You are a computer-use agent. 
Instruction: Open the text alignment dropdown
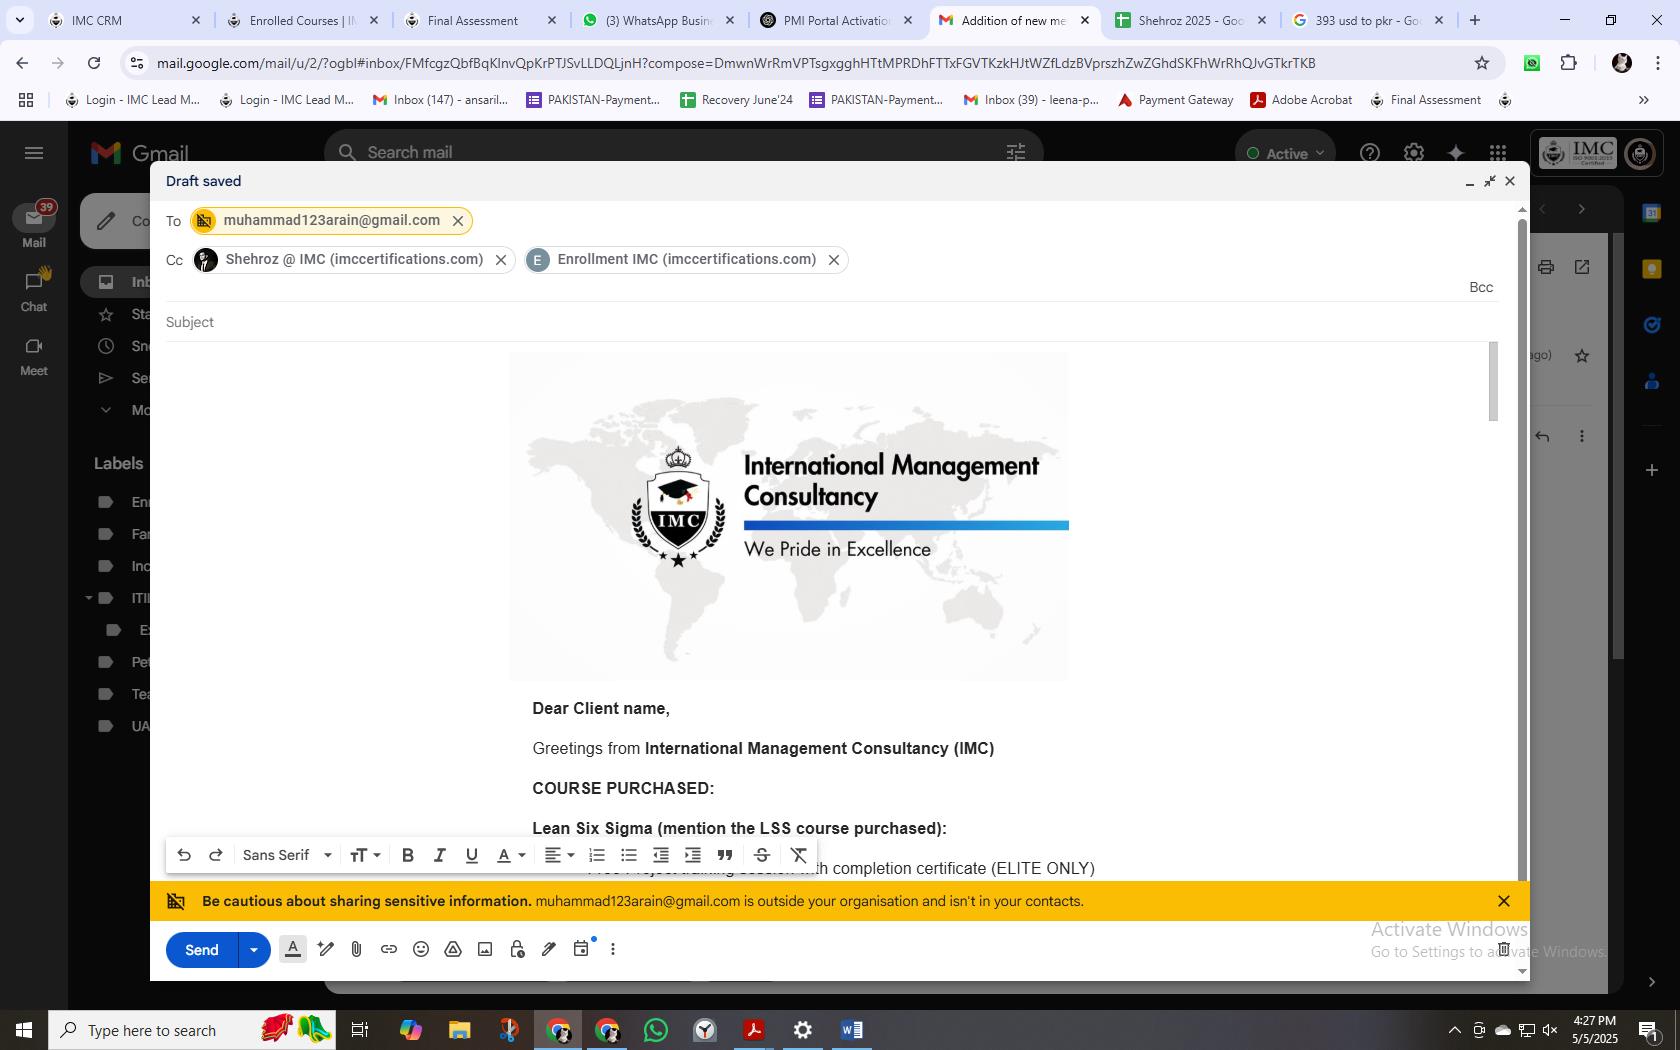click(559, 855)
